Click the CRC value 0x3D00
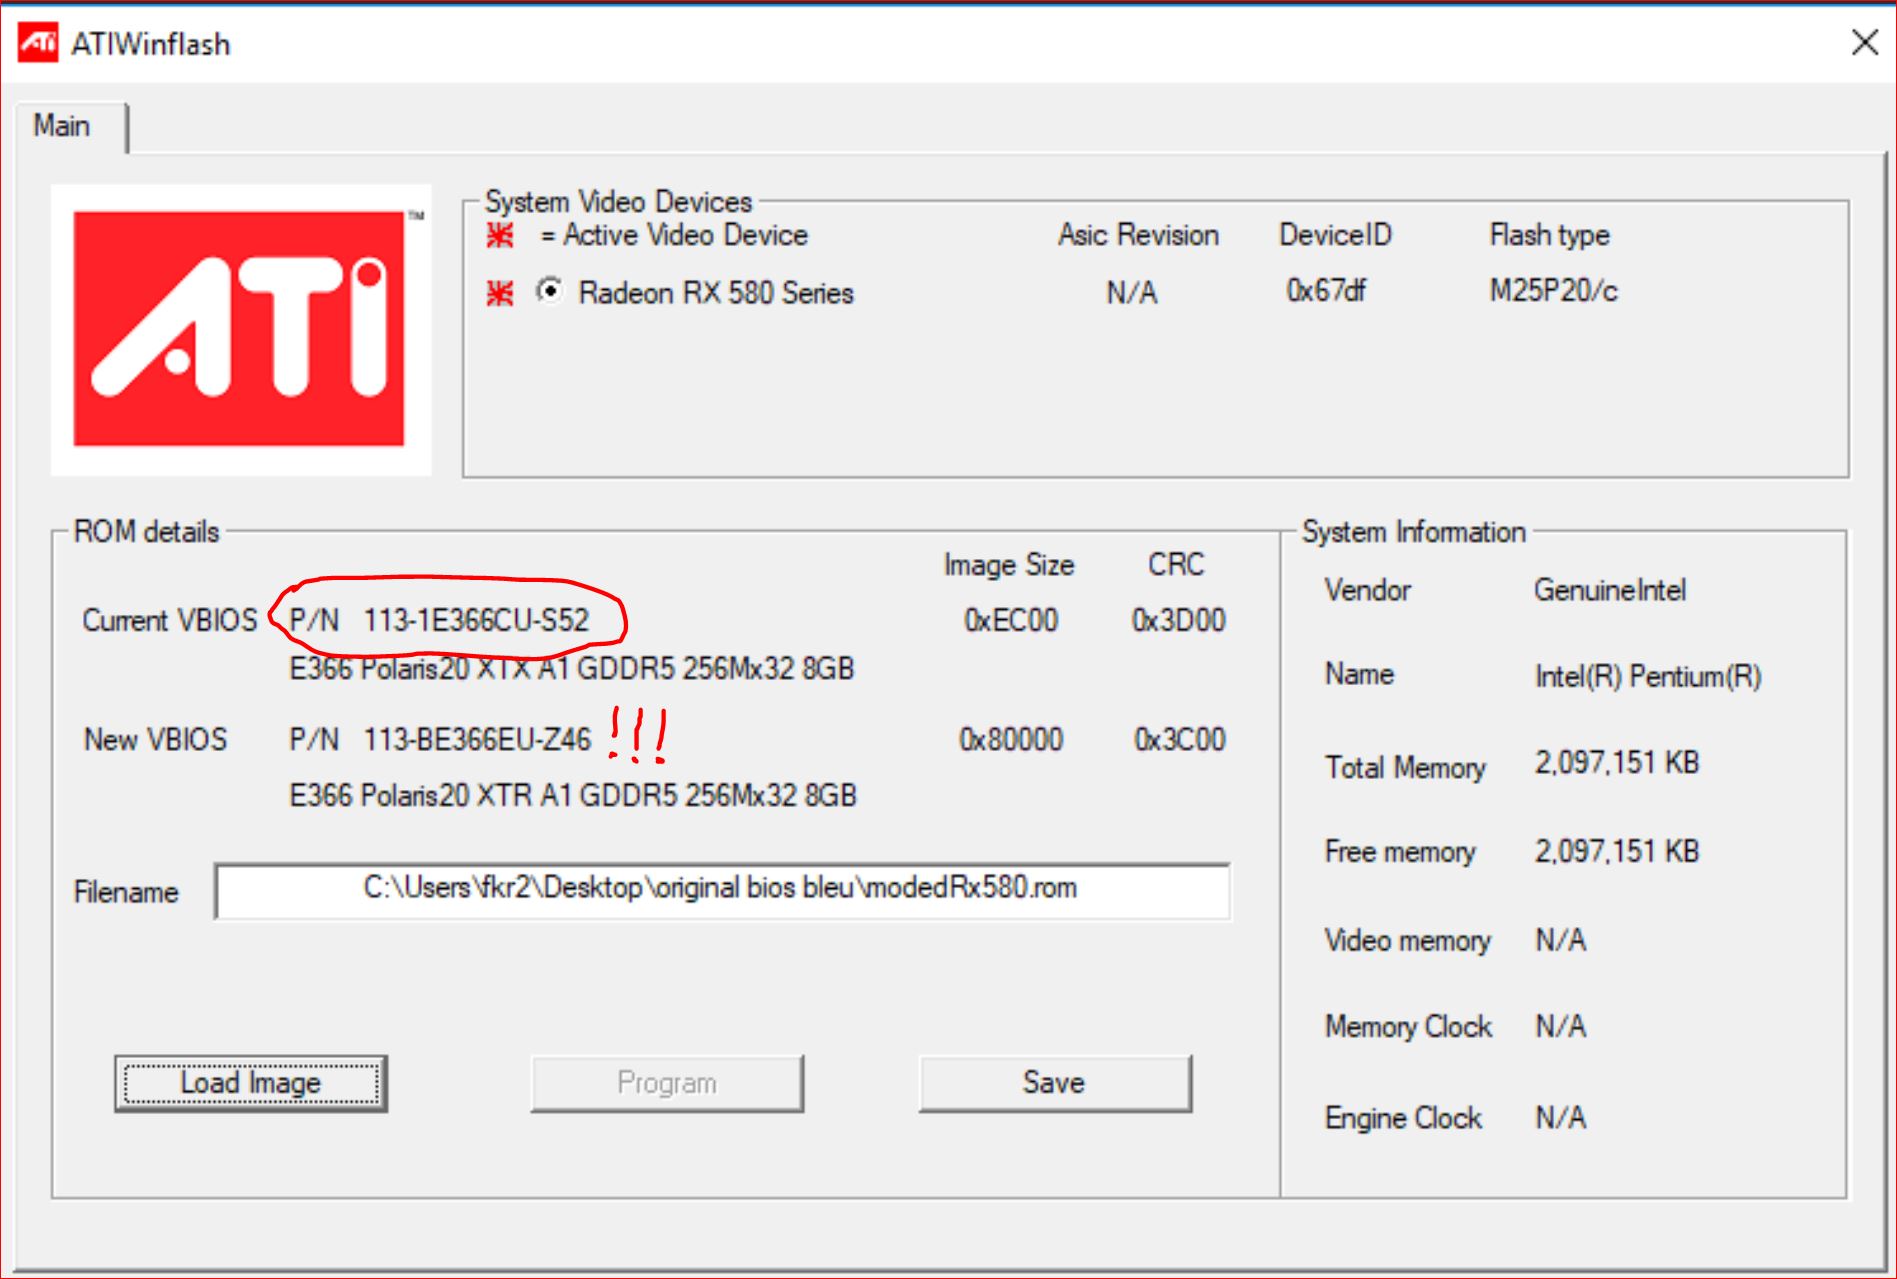The image size is (1897, 1279). click(1178, 620)
